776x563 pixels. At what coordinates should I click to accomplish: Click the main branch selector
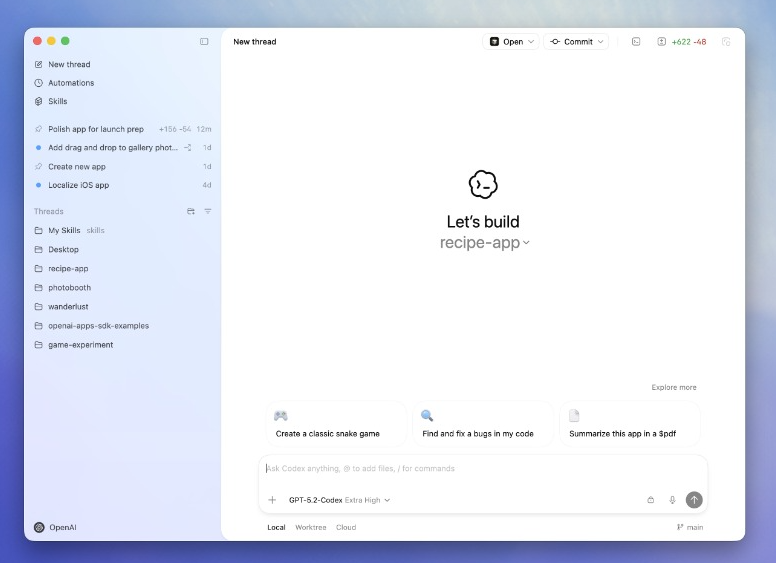[x=690, y=527]
